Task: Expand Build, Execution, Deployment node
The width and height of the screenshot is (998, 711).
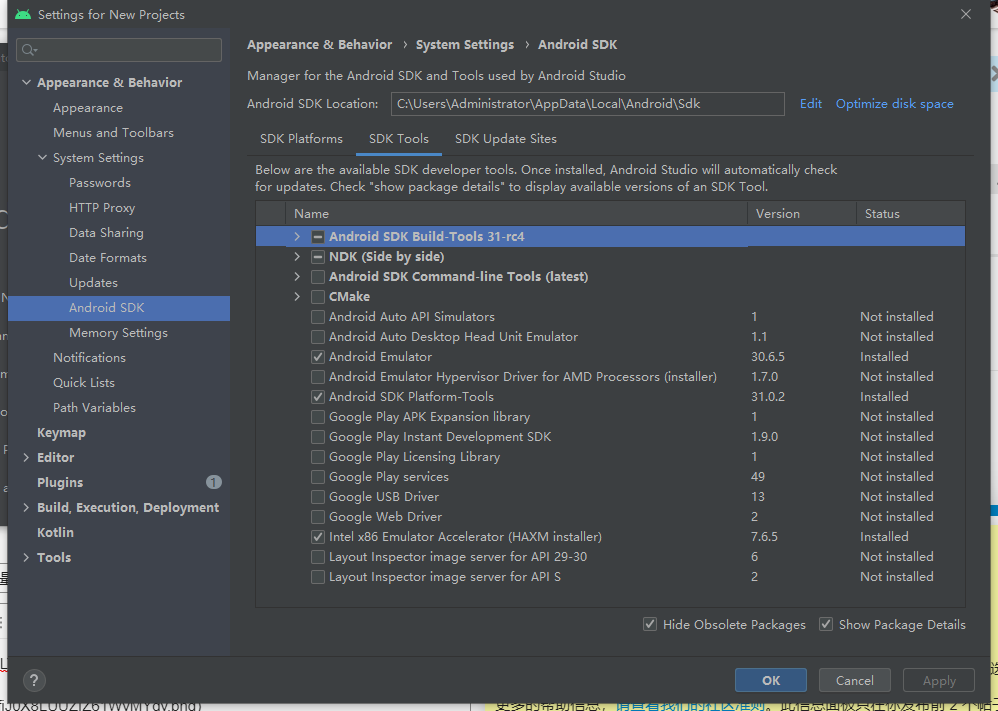Action: tap(26, 507)
